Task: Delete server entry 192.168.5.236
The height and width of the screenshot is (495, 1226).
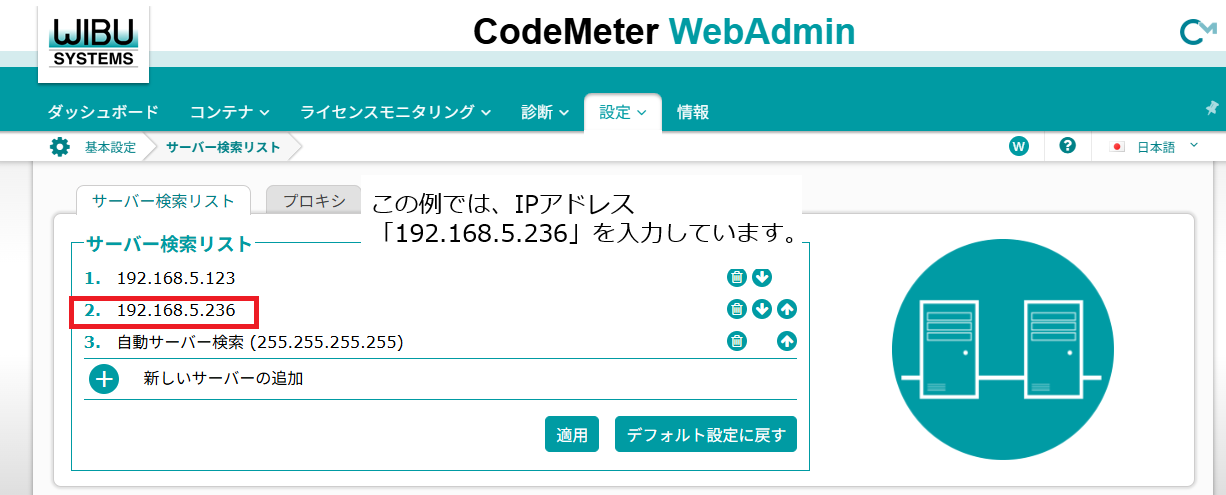Action: (x=736, y=310)
